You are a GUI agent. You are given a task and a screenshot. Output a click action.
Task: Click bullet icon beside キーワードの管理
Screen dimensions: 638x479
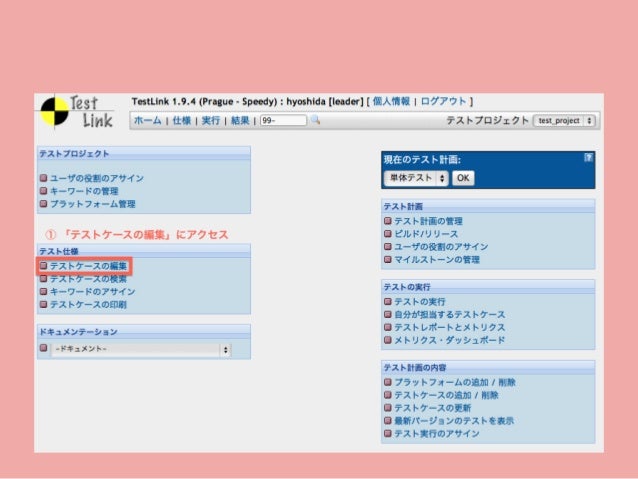pyautogui.click(x=44, y=191)
